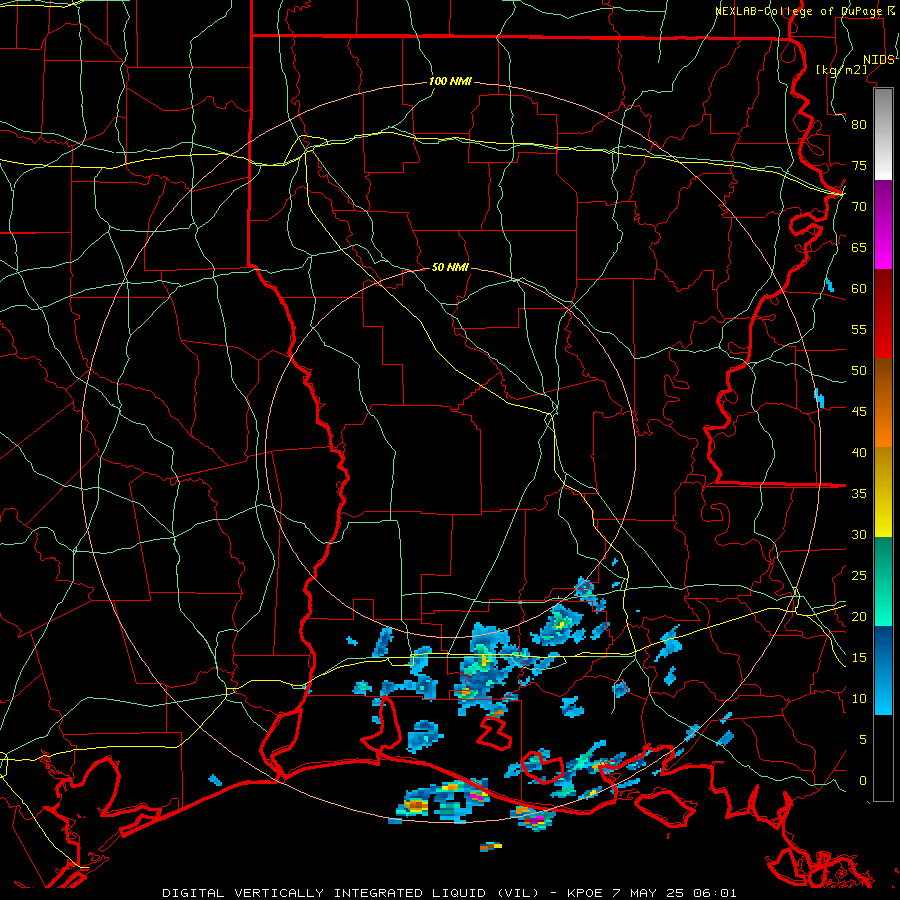Click the legend value 20

point(859,616)
